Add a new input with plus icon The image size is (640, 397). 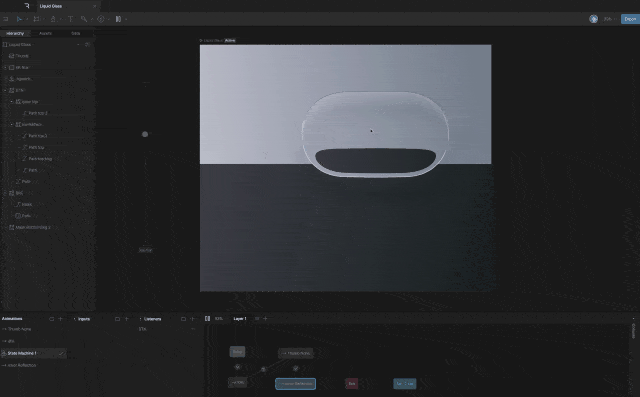(127, 319)
